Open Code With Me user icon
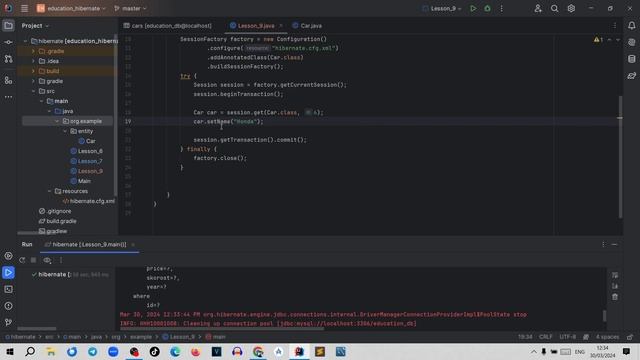 point(538,8)
